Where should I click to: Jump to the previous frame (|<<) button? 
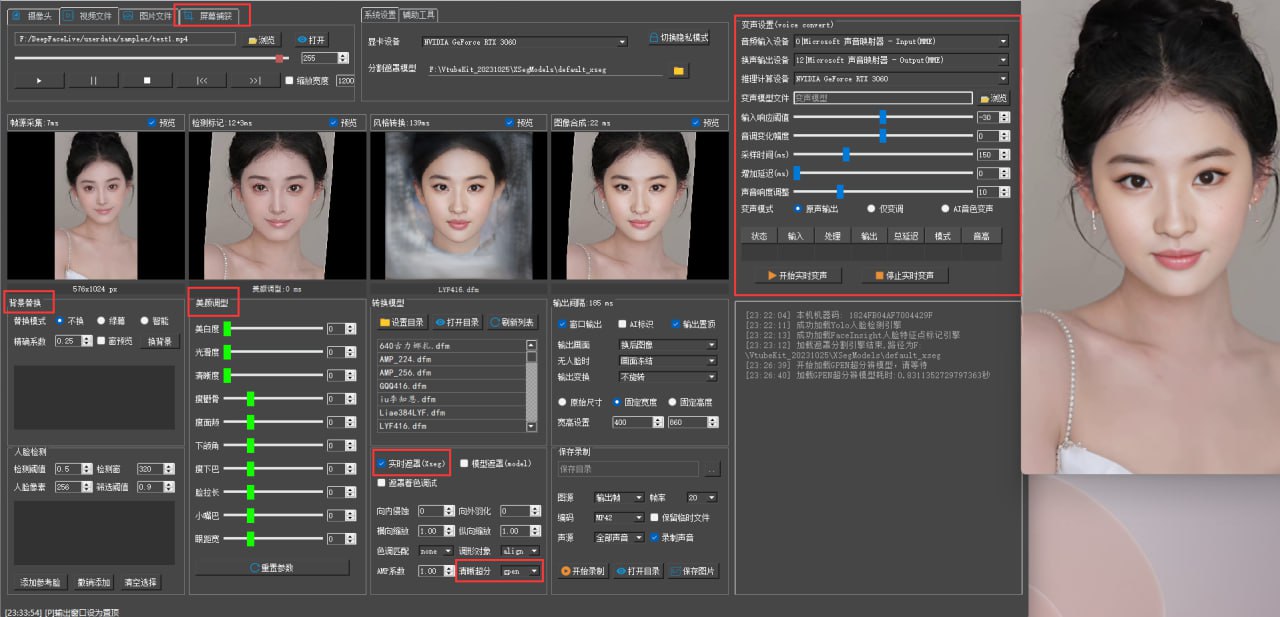point(201,80)
